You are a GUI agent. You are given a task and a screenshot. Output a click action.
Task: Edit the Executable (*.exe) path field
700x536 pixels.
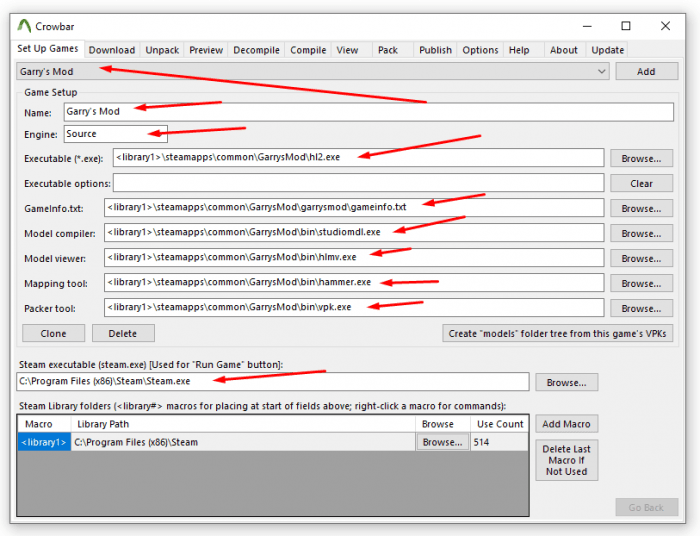pos(358,158)
